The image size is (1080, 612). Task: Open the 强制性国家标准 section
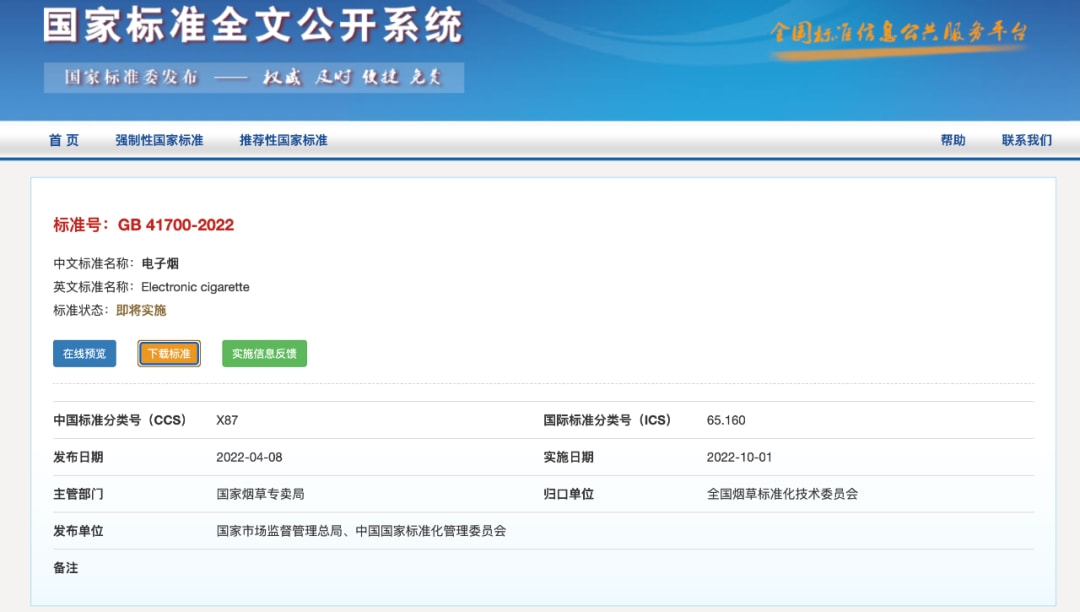(x=159, y=140)
